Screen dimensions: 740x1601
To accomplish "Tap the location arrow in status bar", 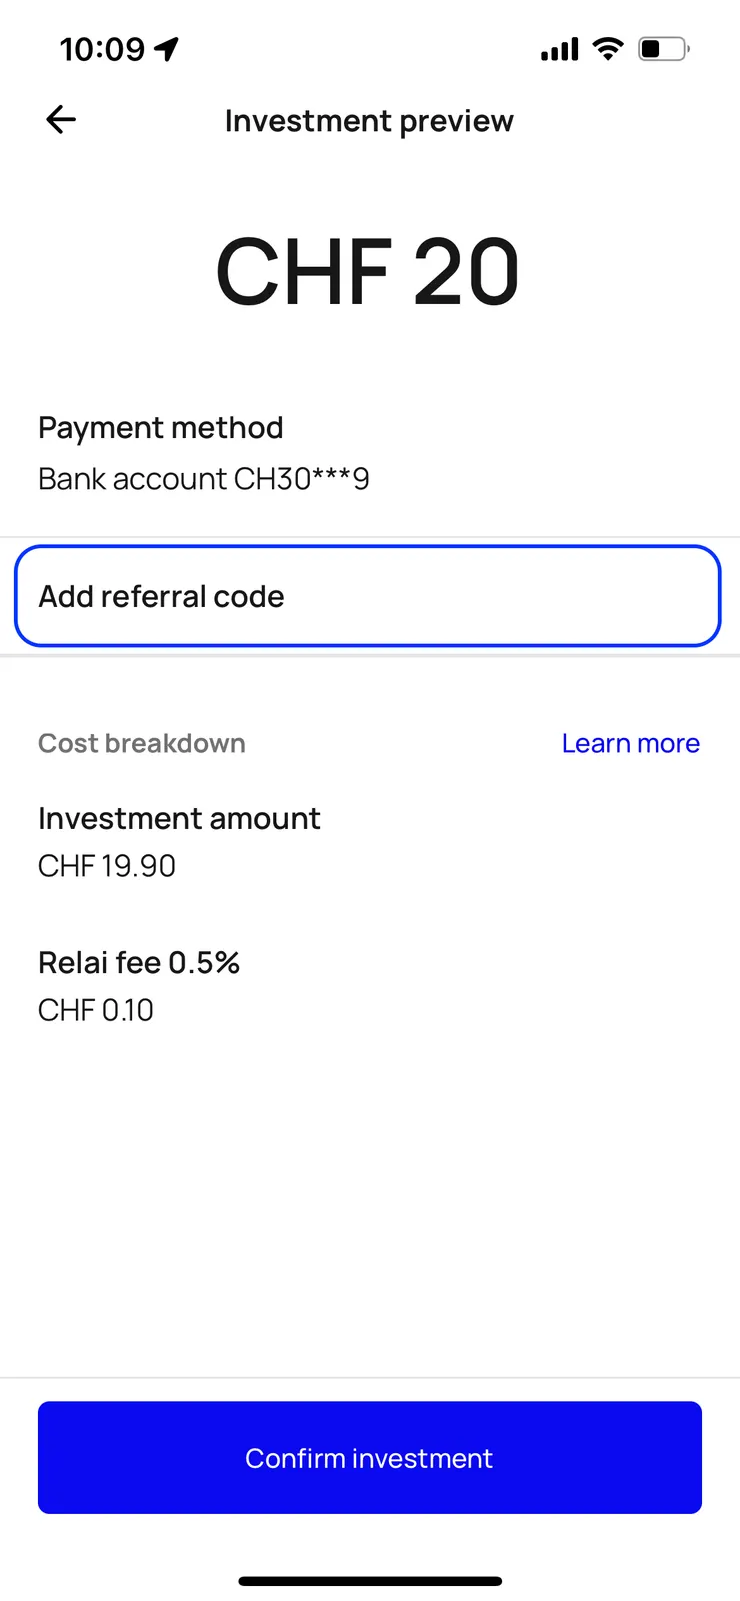I will point(167,49).
